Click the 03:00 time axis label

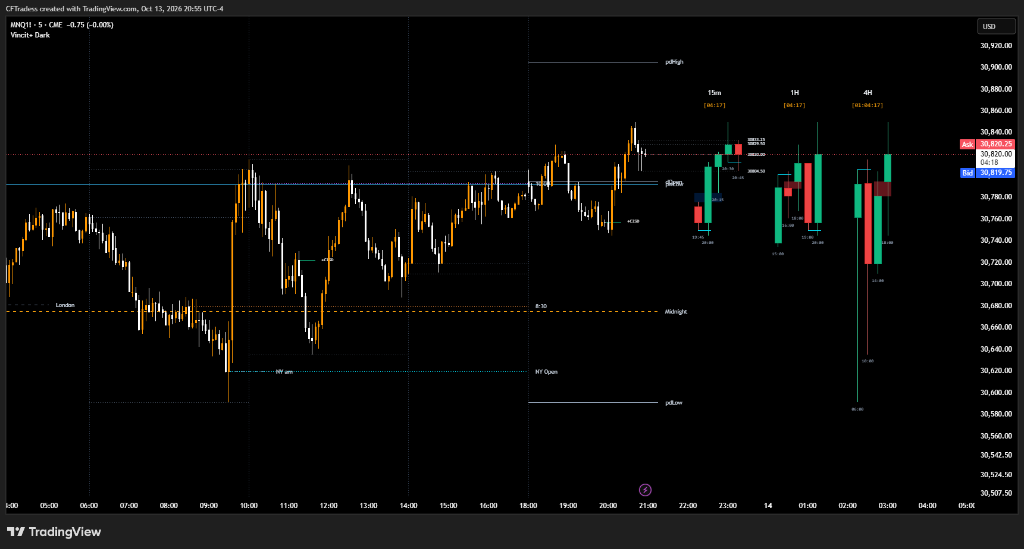[x=888, y=506]
